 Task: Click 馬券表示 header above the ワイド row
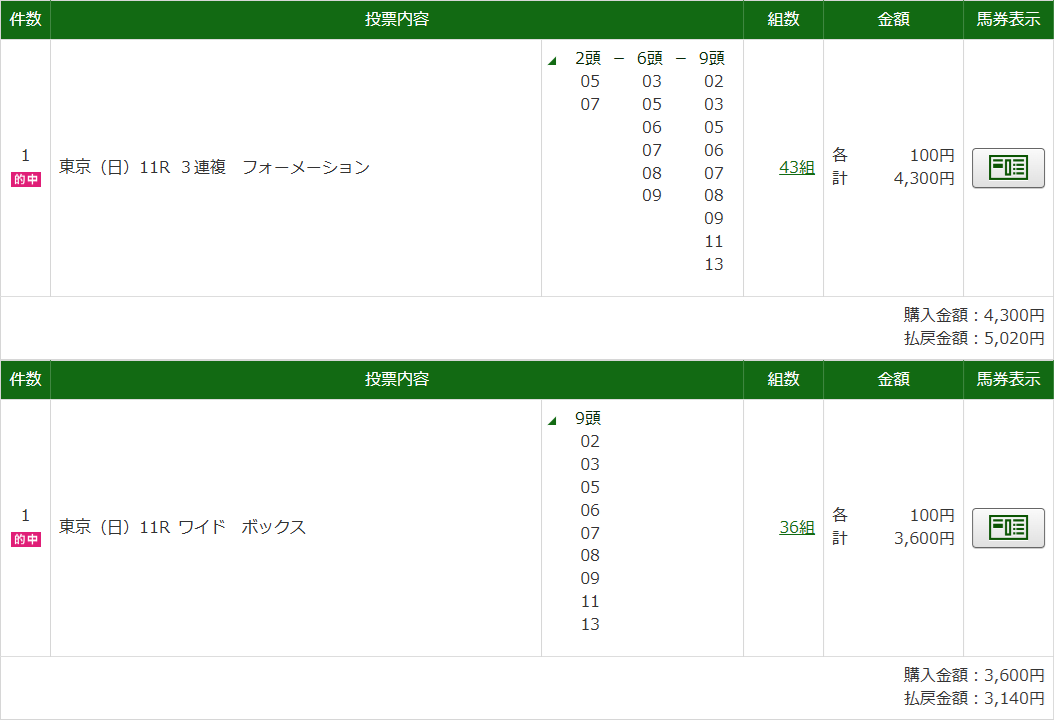[1008, 380]
